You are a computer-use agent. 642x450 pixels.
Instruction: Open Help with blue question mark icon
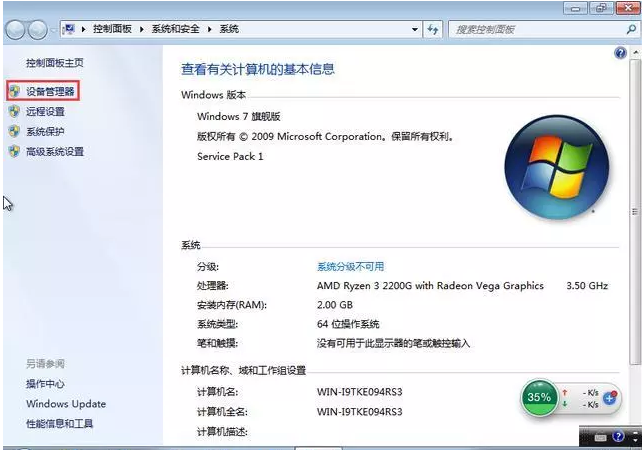coord(621,53)
